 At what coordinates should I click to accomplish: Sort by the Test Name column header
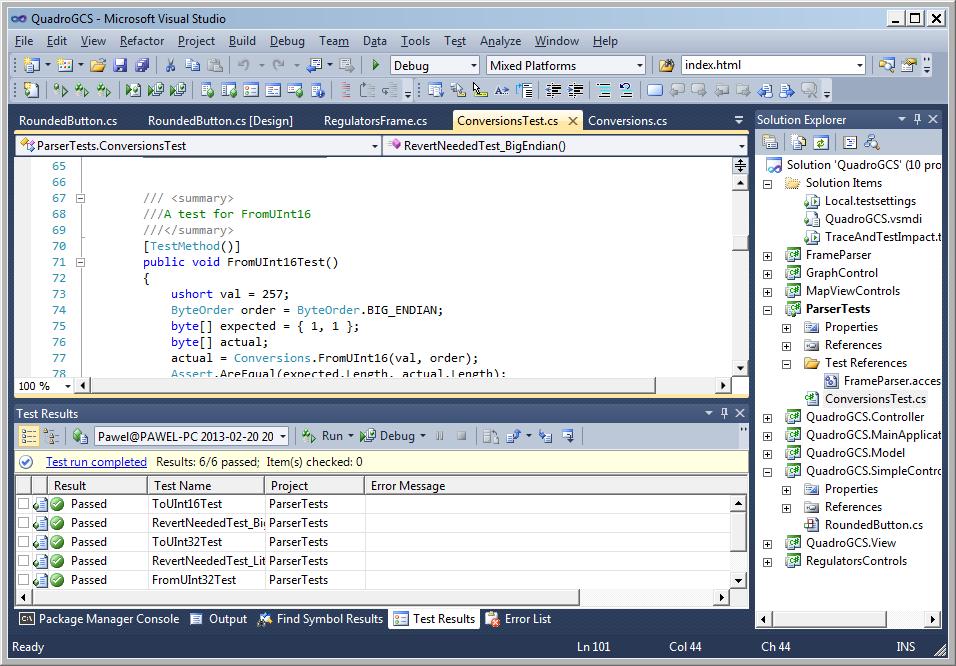[x=206, y=485]
